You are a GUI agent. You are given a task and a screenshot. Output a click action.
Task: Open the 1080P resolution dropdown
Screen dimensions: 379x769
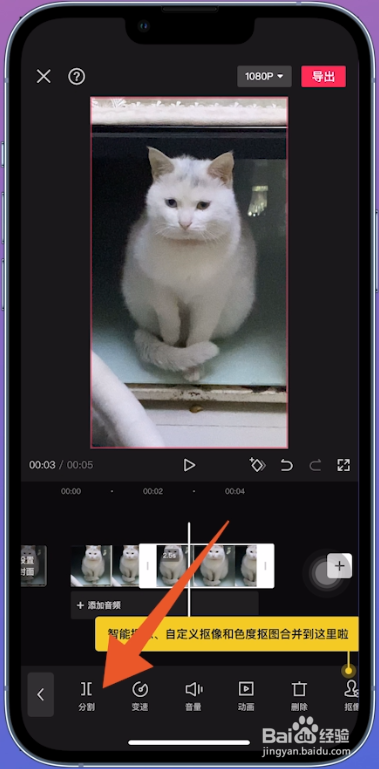(264, 77)
